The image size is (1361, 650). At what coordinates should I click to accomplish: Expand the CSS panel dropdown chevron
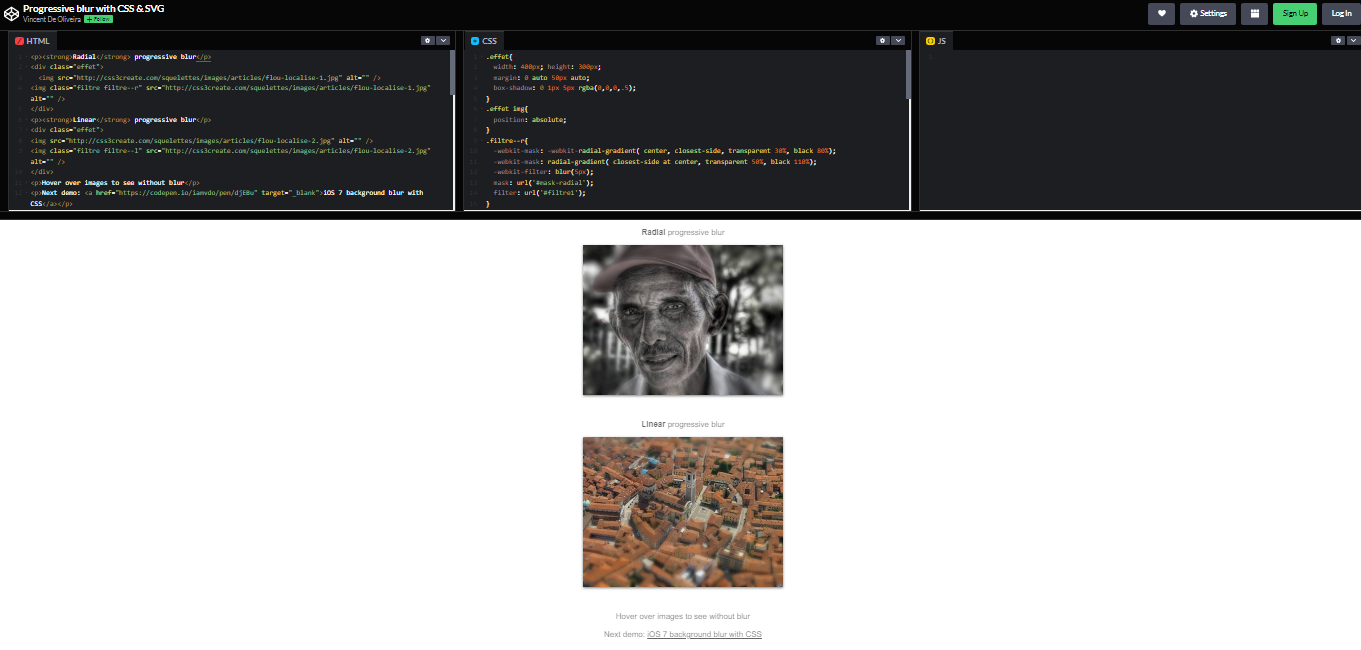[x=898, y=39]
